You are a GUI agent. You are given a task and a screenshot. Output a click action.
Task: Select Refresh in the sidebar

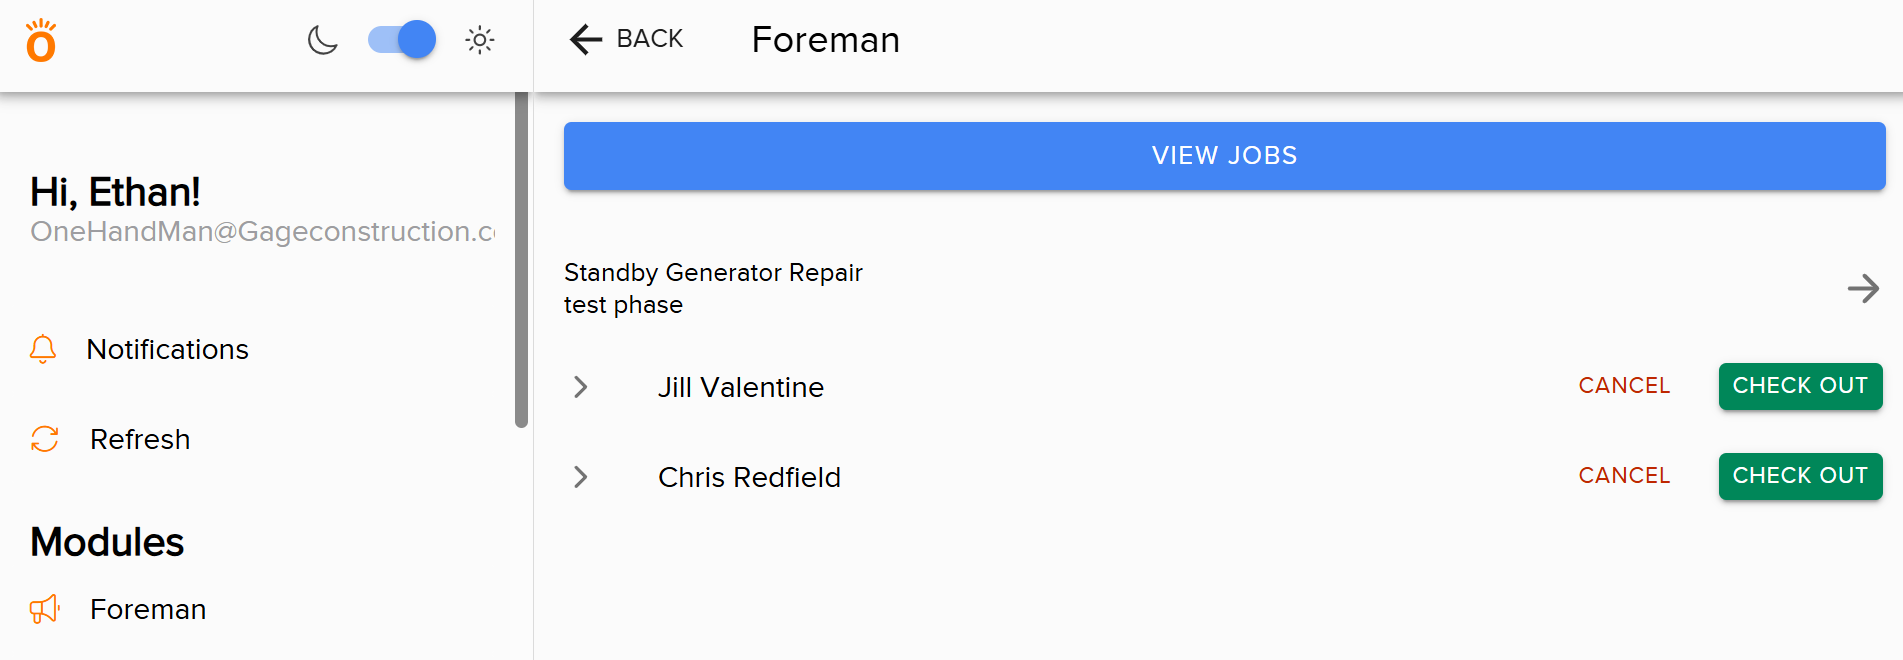(x=140, y=439)
